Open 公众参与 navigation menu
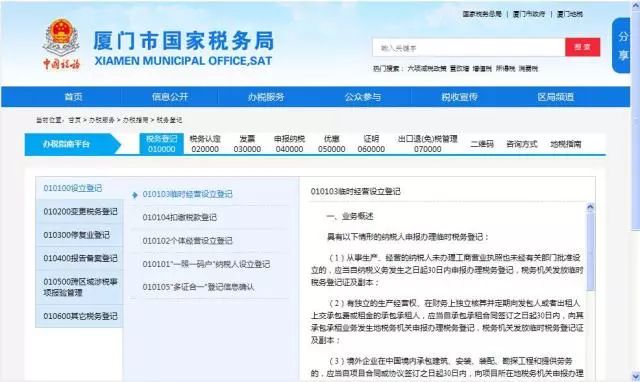The width and height of the screenshot is (640, 382). [x=362, y=97]
